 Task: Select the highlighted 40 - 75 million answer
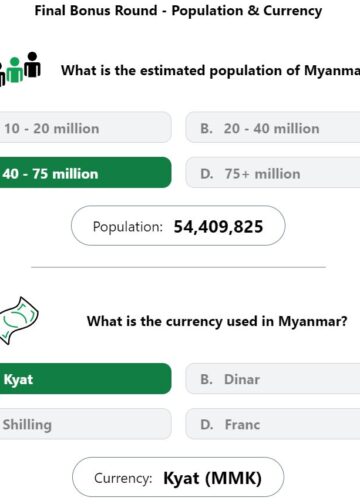[x=85, y=173]
